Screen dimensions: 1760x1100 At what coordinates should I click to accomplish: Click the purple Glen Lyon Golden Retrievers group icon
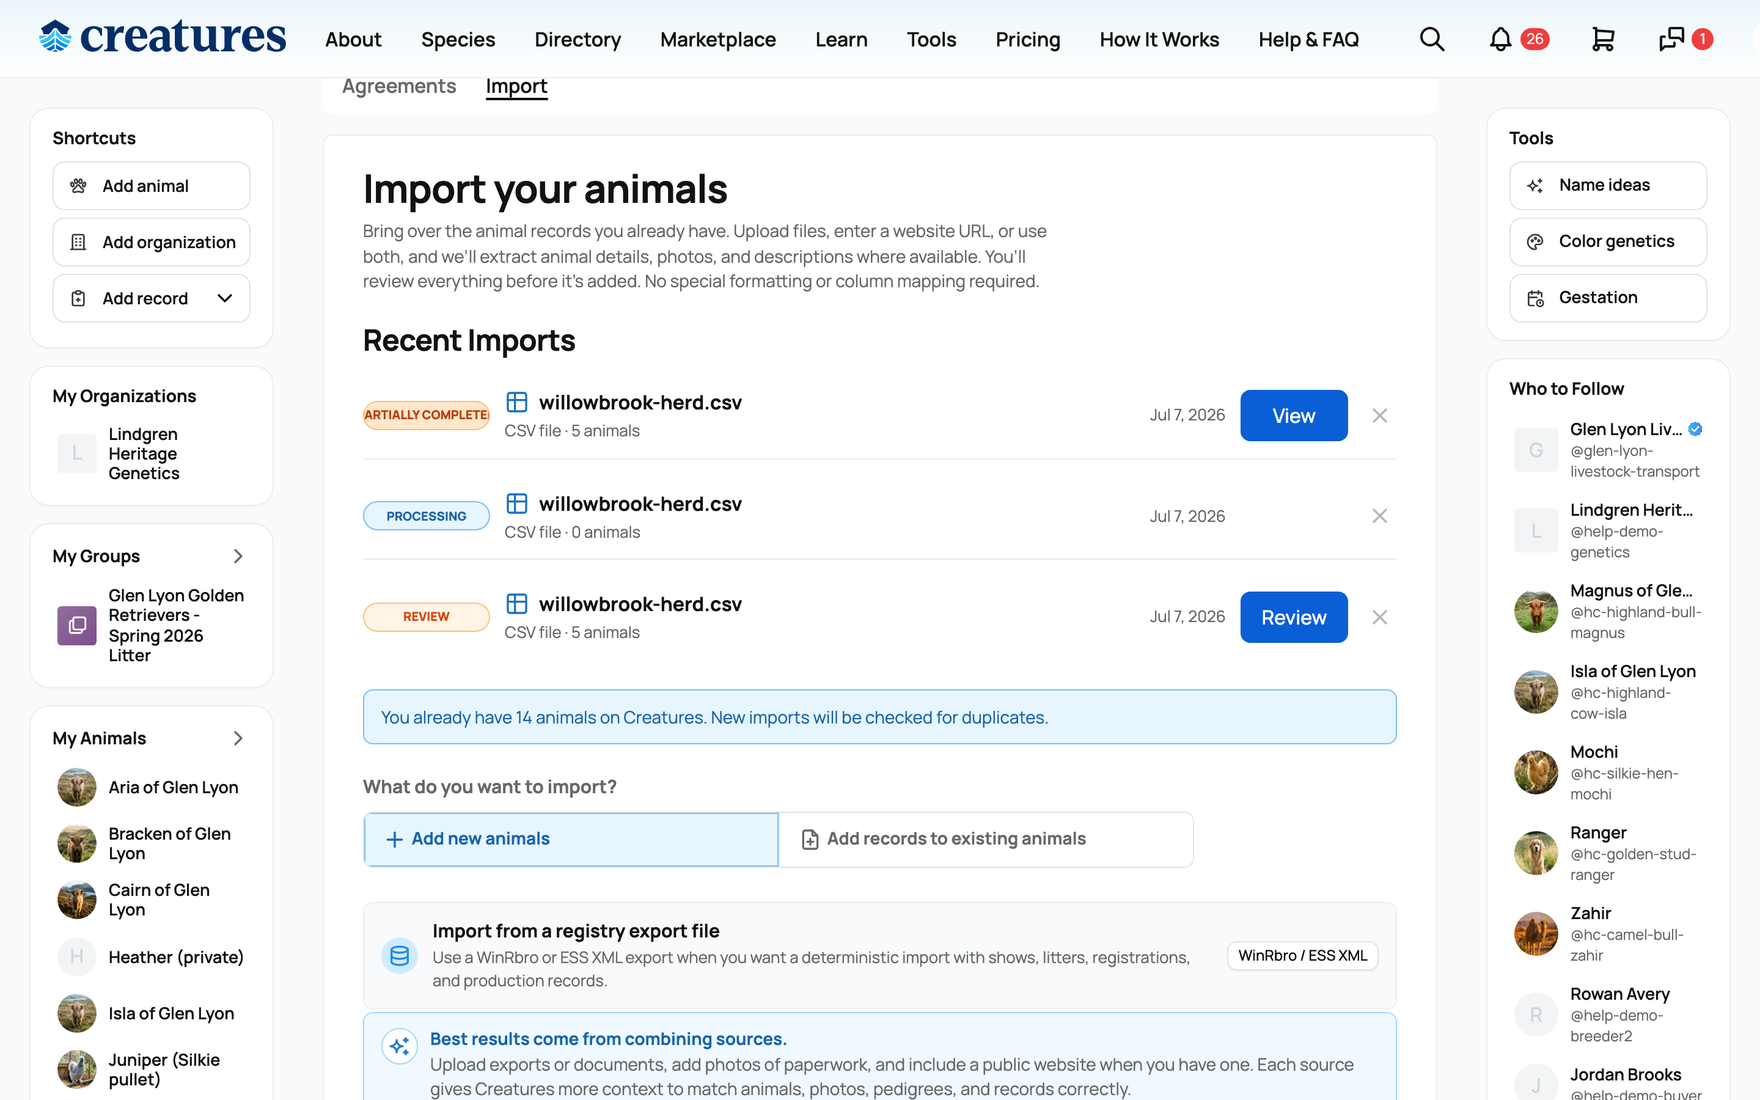[x=77, y=626]
